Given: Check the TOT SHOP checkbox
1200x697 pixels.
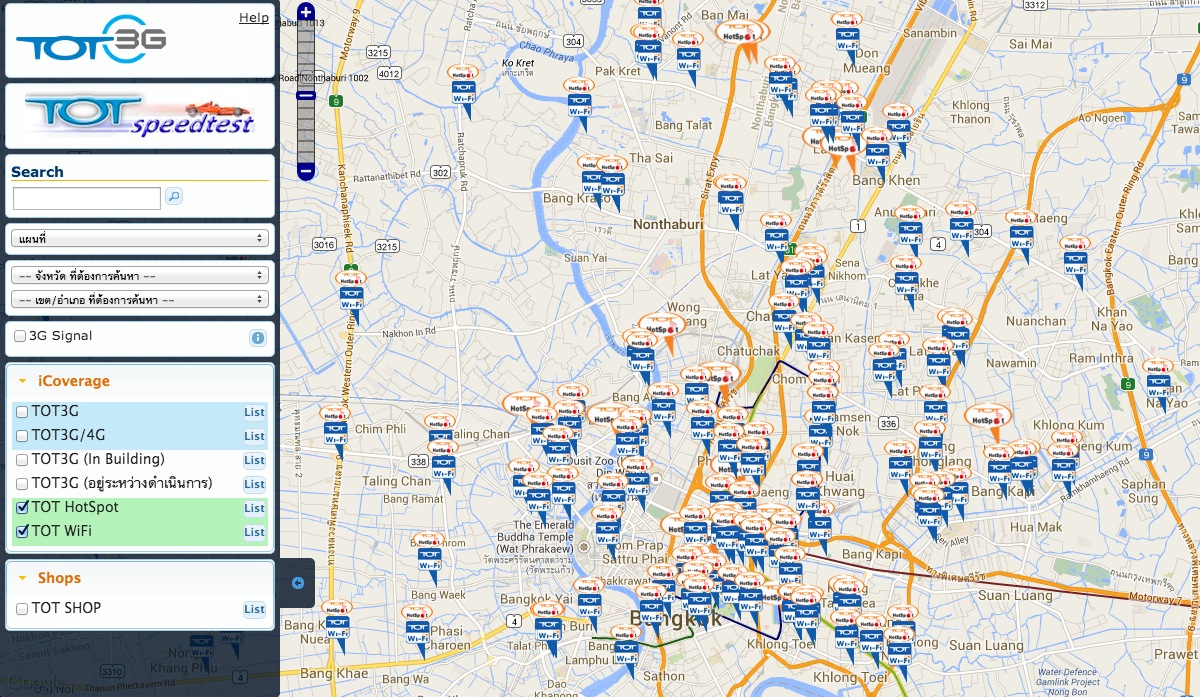Looking at the screenshot, I should 22,609.
